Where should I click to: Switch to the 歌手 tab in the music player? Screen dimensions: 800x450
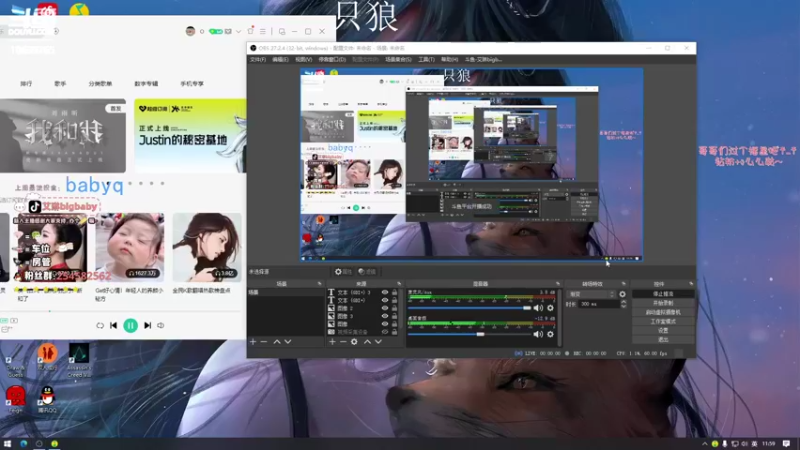point(60,84)
